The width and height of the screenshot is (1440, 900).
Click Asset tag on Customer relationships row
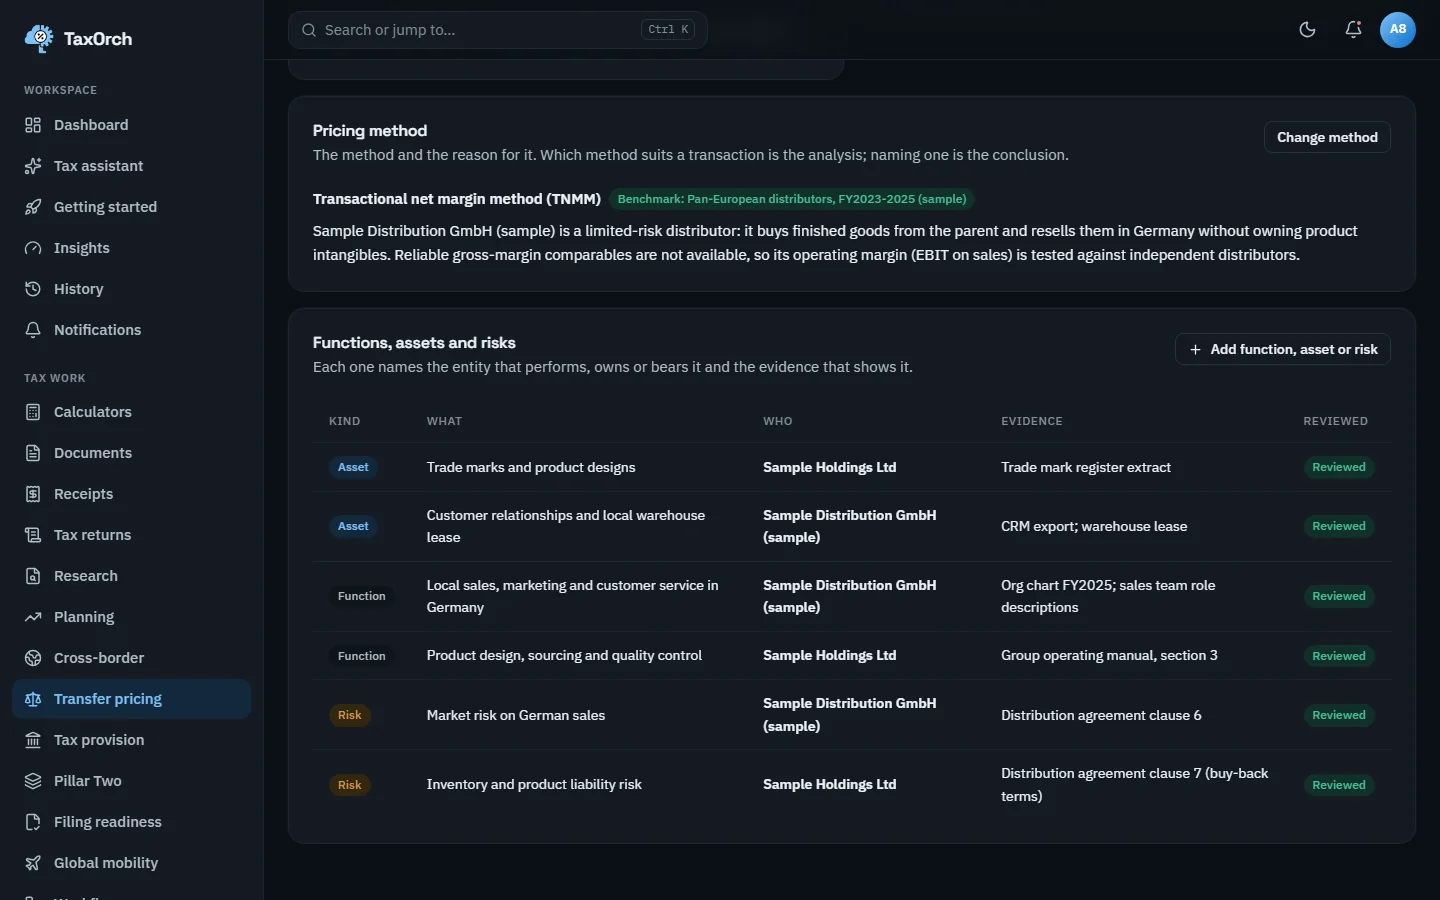[x=353, y=526]
